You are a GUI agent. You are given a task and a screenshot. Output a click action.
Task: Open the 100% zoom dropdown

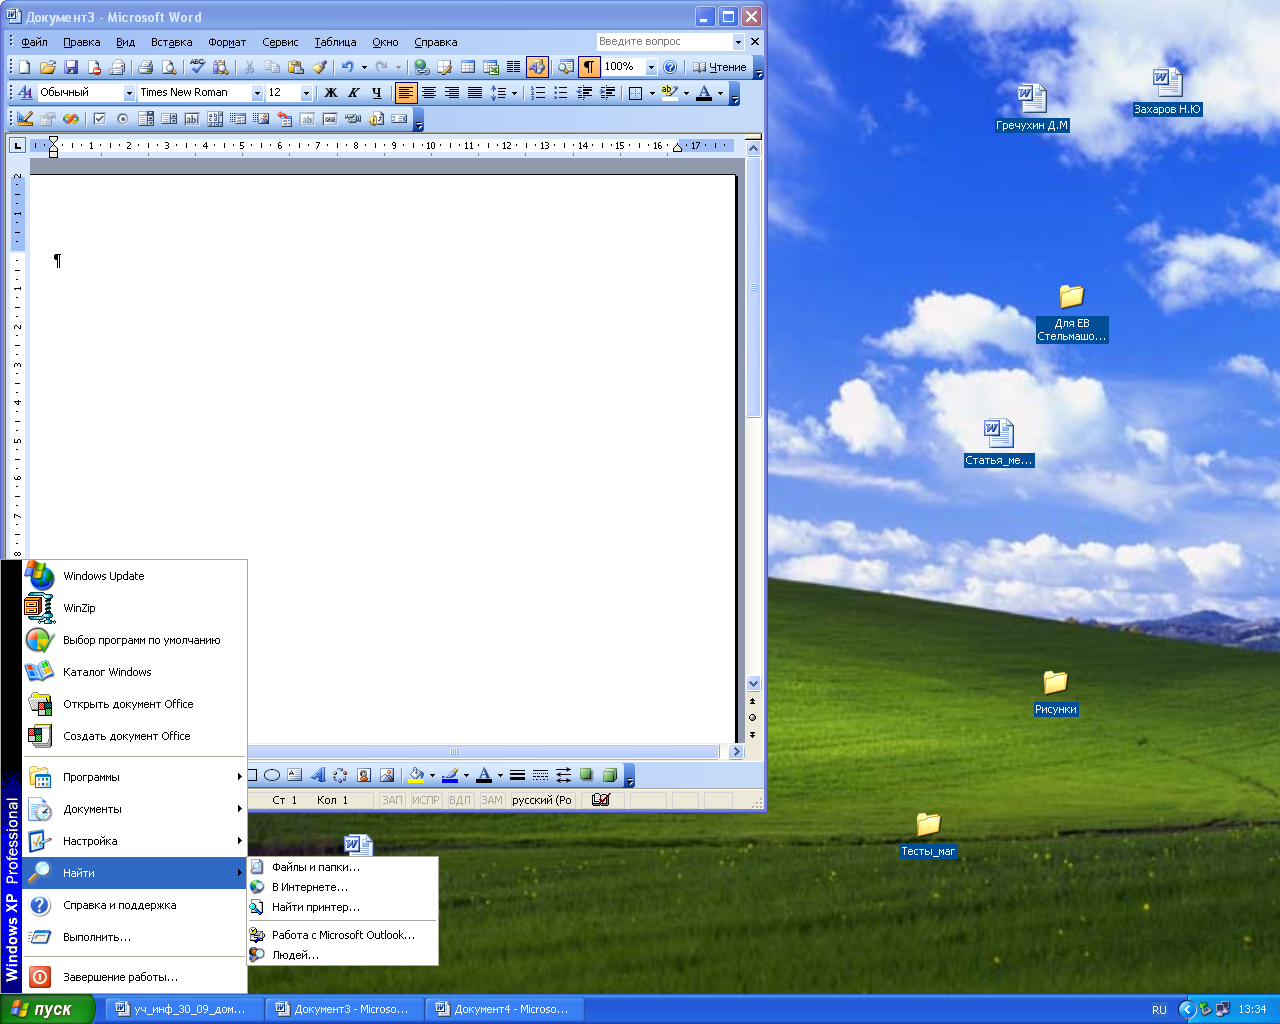point(651,67)
